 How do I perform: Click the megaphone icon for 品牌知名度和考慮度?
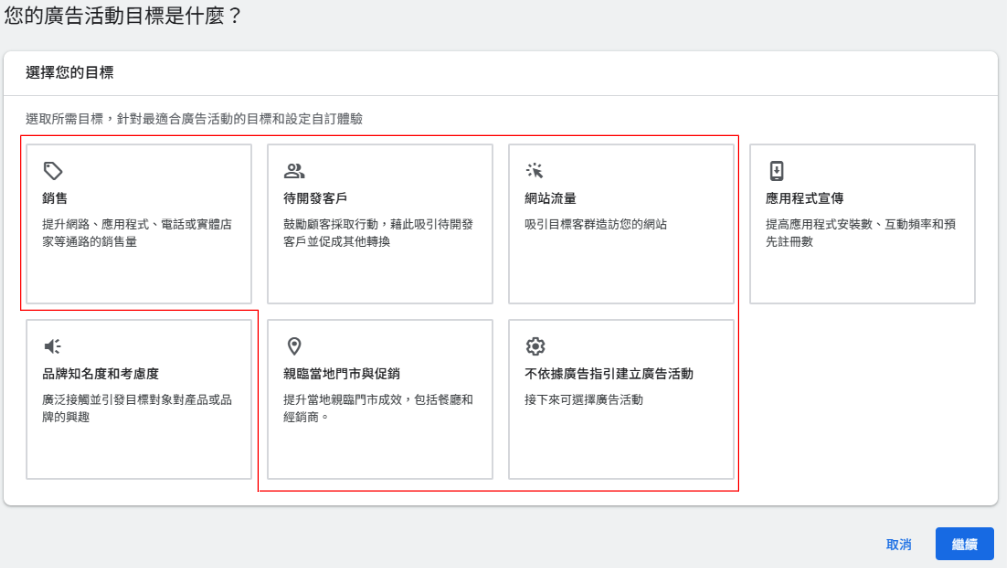pos(52,346)
